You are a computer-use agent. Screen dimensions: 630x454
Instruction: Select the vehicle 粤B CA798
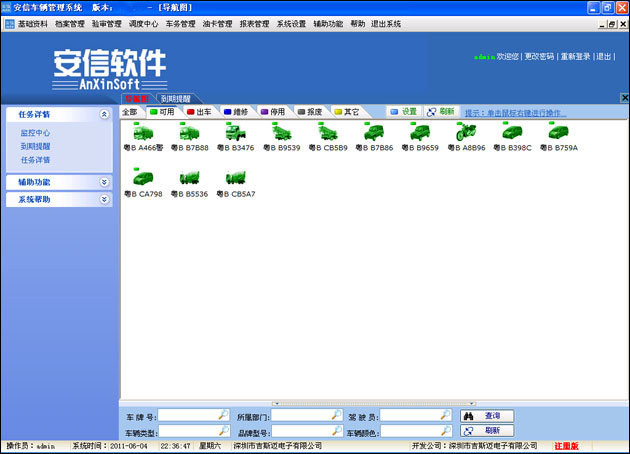(142, 178)
